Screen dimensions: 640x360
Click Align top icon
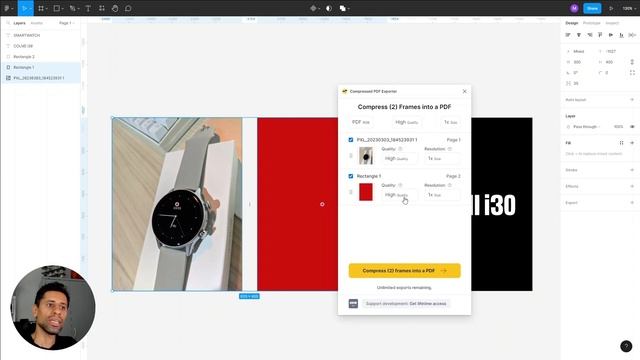tap(600, 35)
